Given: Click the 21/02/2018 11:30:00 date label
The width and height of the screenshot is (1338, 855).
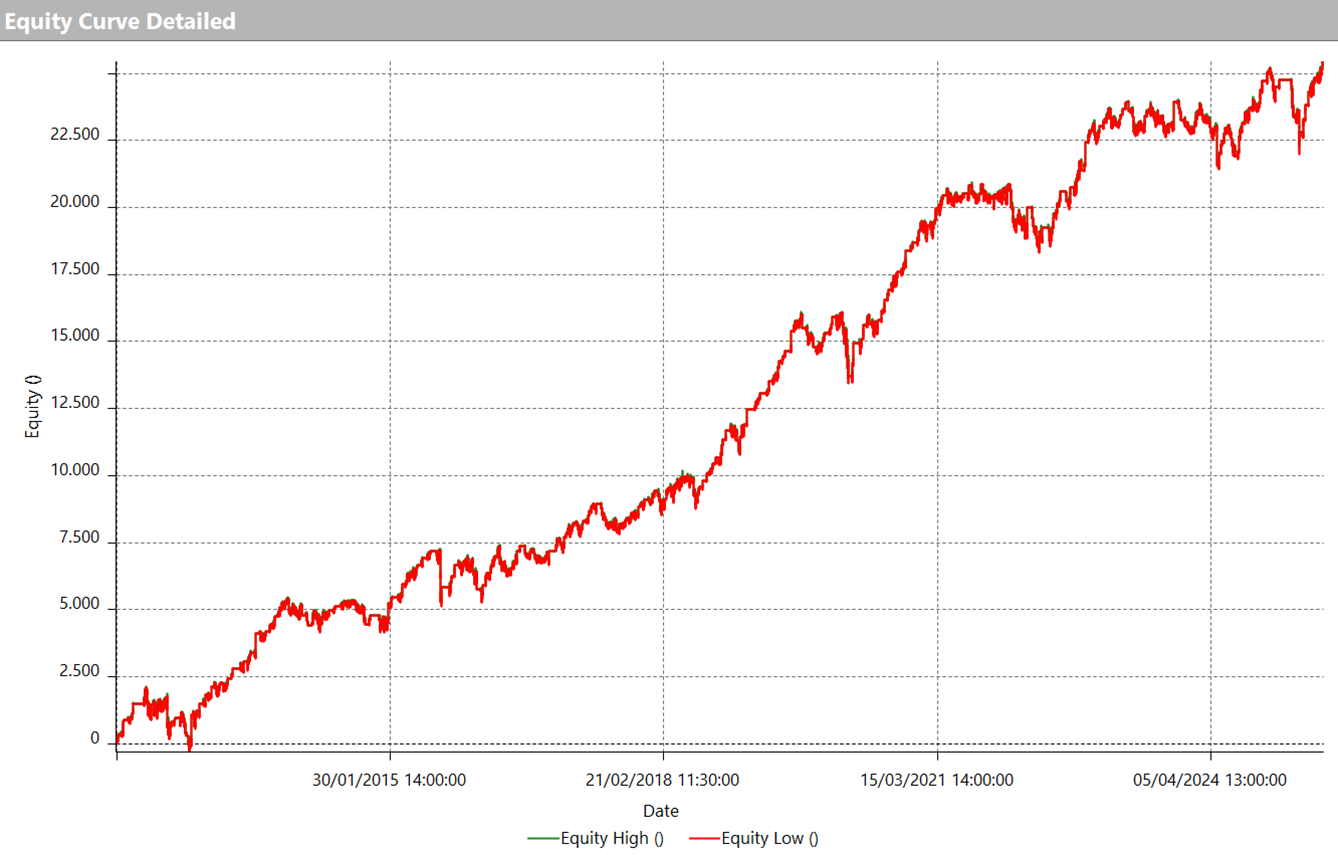Looking at the screenshot, I should pos(662,780).
